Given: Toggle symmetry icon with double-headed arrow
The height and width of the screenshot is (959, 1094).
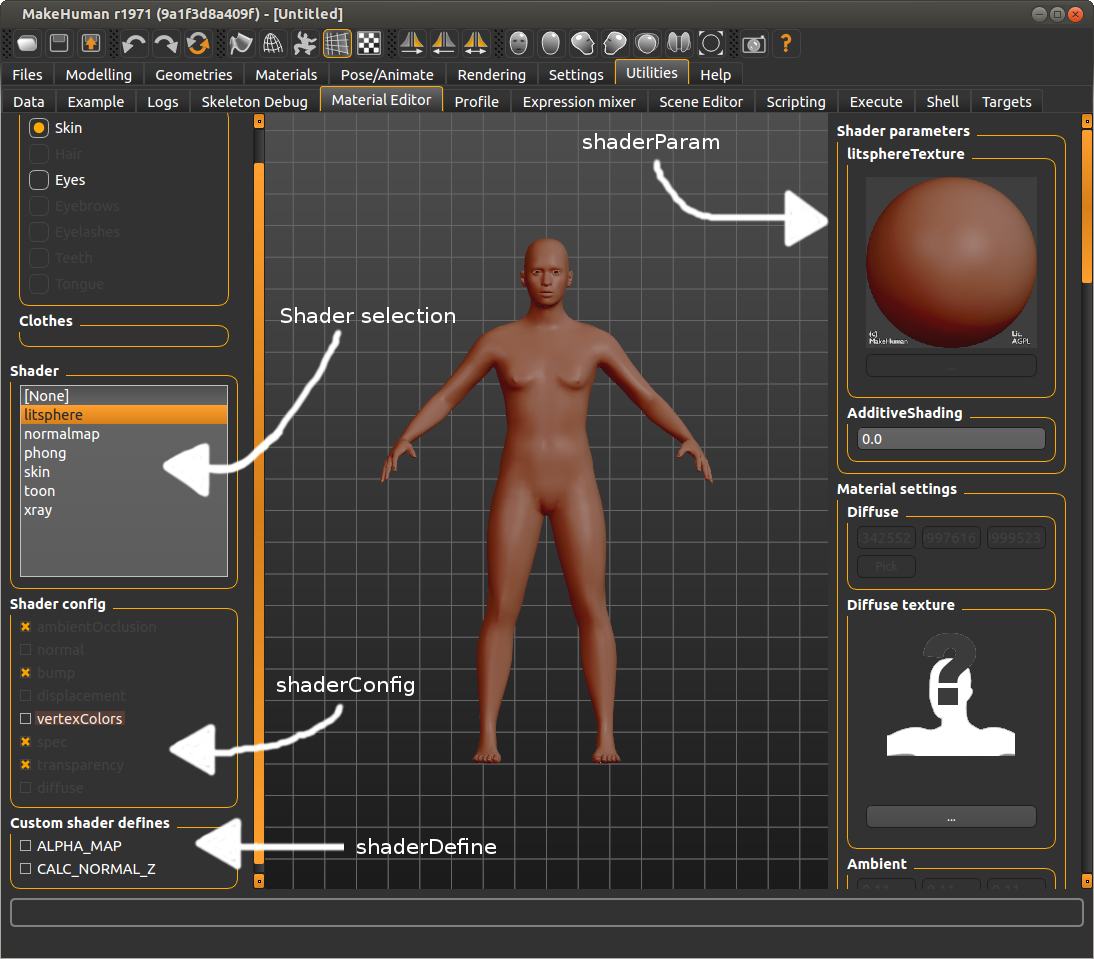Looking at the screenshot, I should point(476,44).
